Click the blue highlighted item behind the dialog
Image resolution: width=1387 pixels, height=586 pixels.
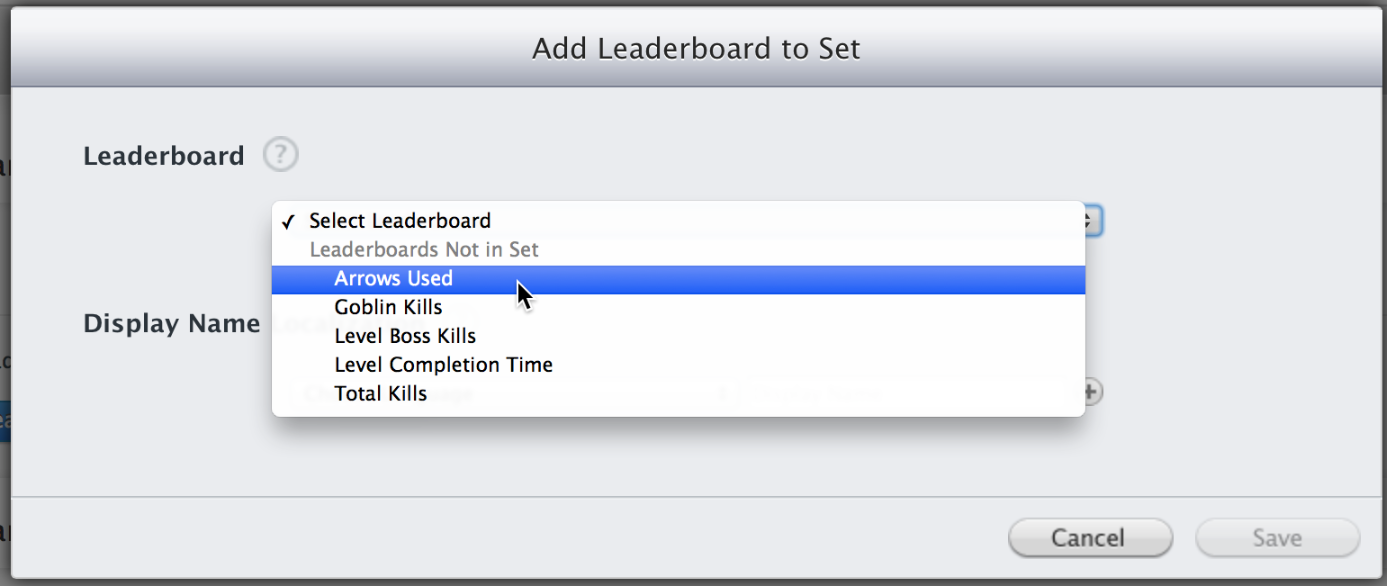(5, 422)
